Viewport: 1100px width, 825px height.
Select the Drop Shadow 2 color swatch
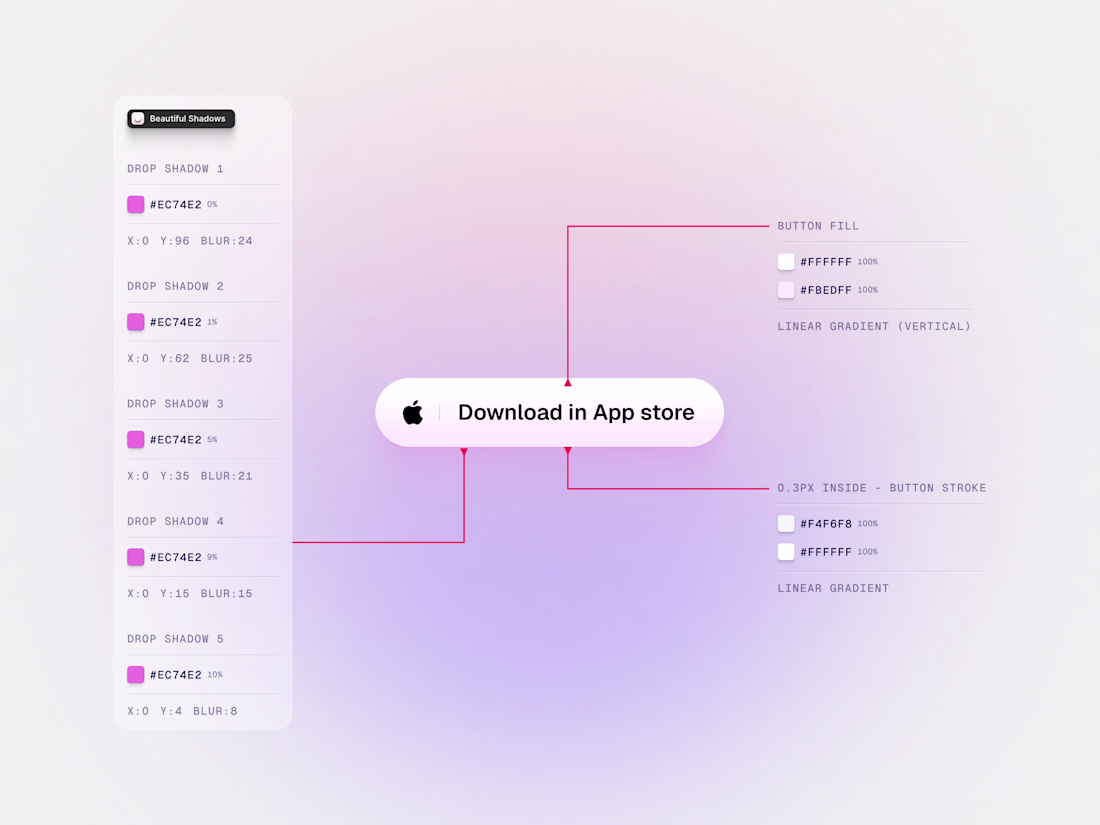pyautogui.click(x=135, y=322)
